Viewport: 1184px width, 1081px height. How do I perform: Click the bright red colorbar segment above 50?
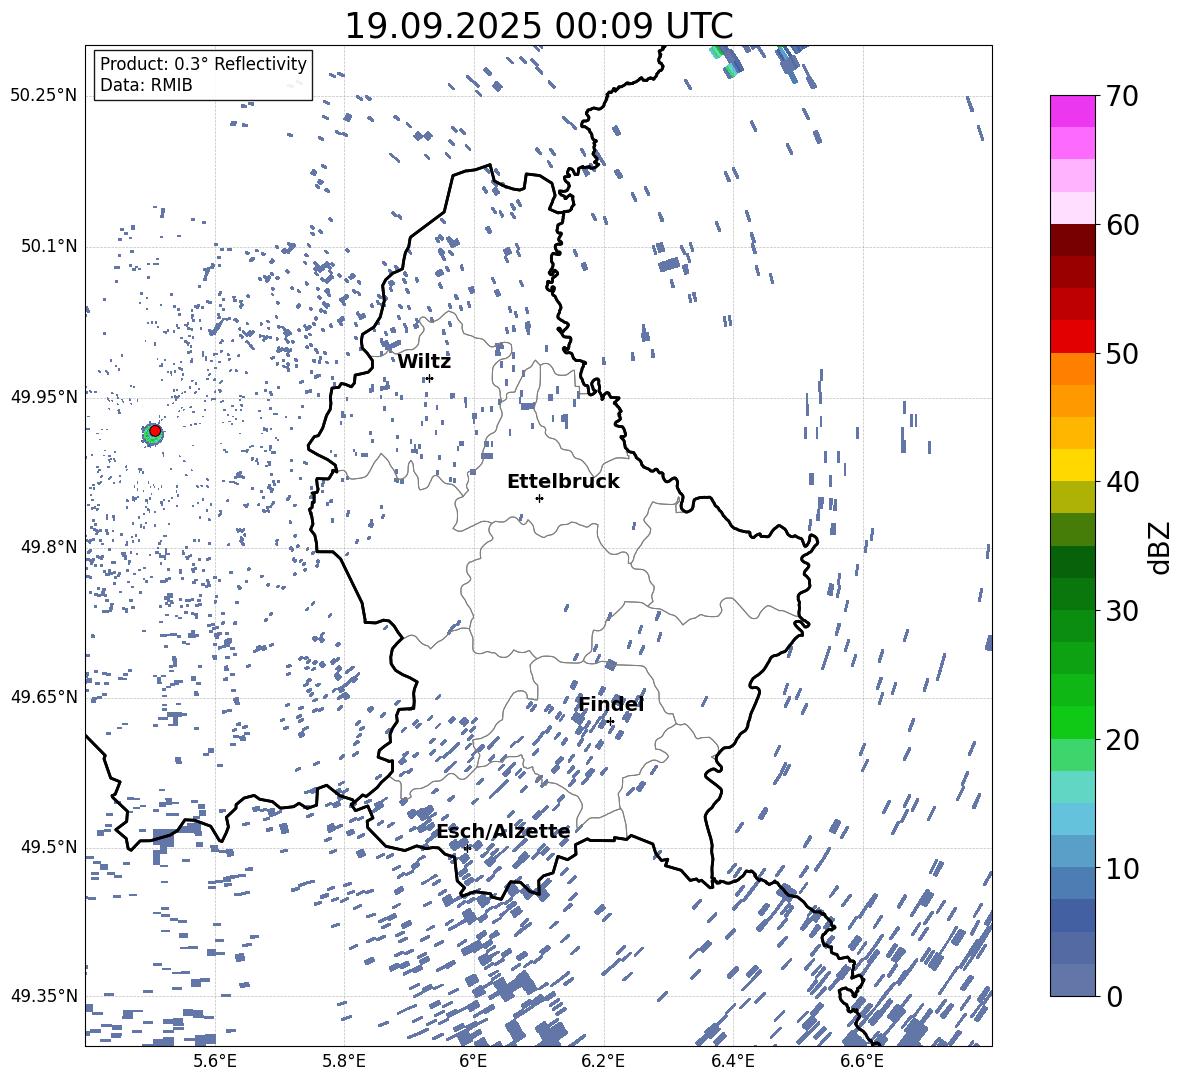coord(1072,336)
